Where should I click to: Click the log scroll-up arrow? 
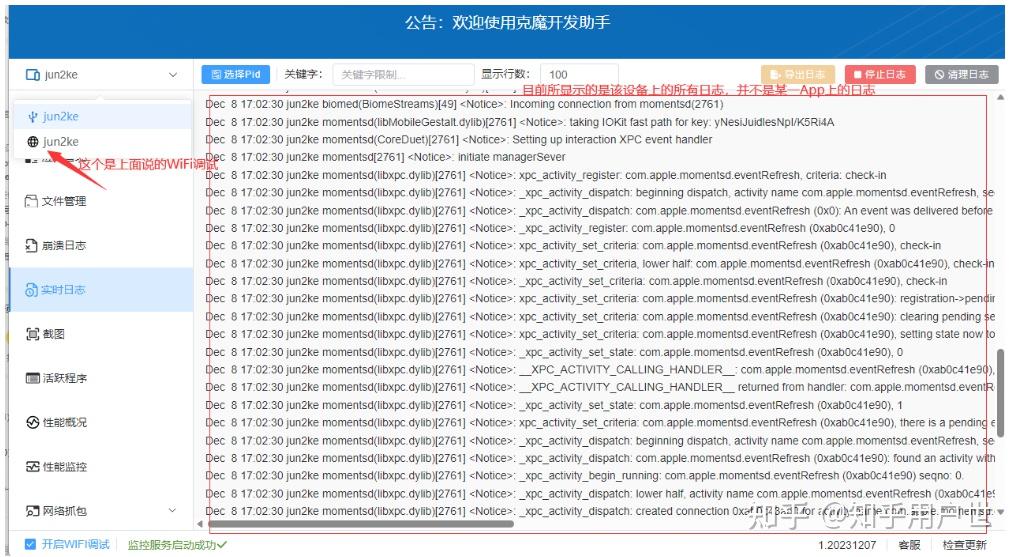1000,97
